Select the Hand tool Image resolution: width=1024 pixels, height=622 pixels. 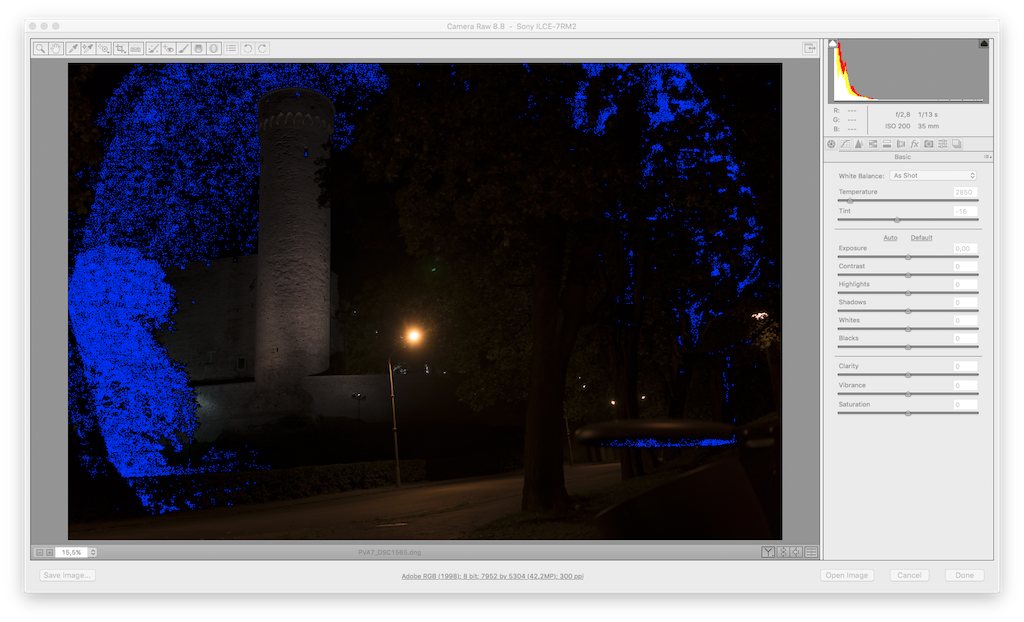(56, 48)
